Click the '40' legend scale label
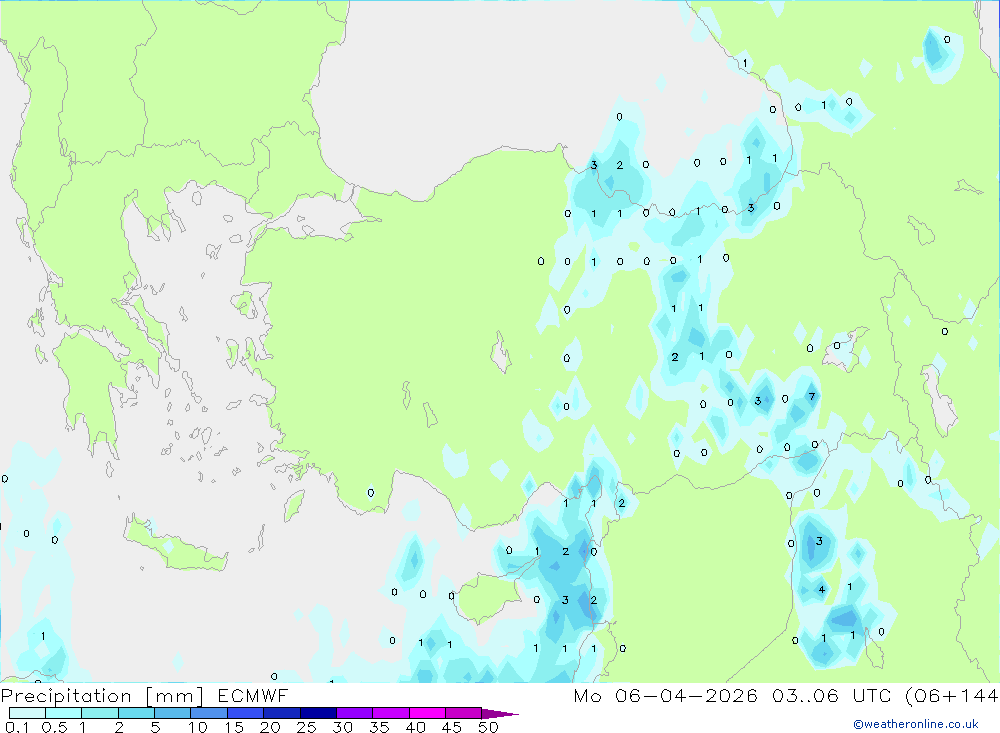Viewport: 1000px width, 733px height. click(415, 727)
